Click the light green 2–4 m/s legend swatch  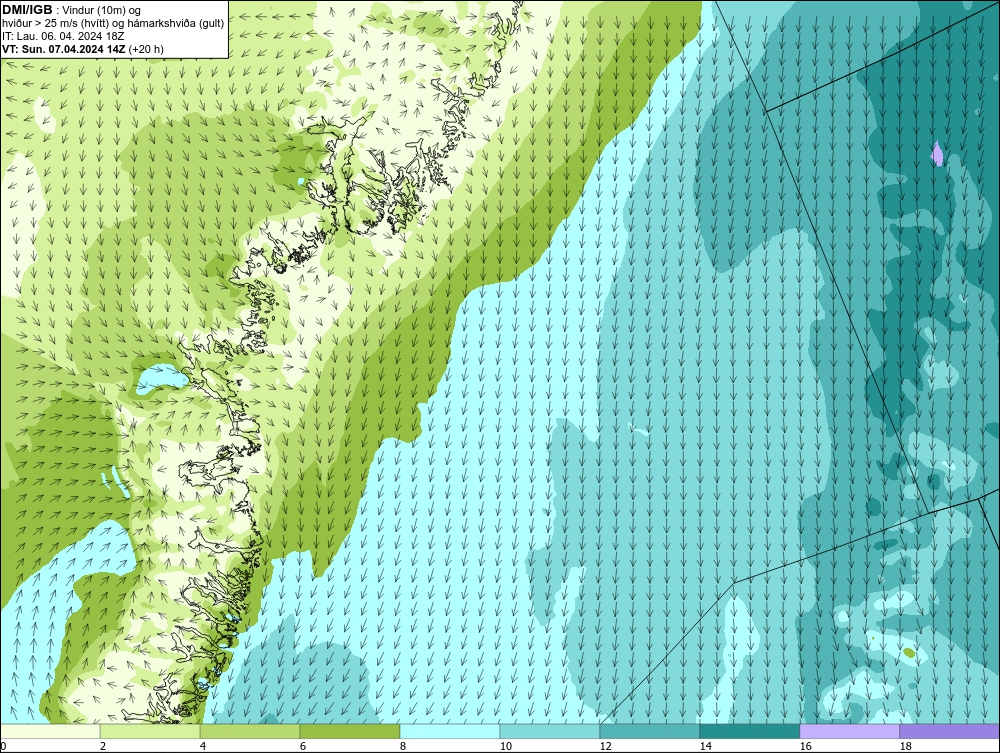[x=150, y=731]
